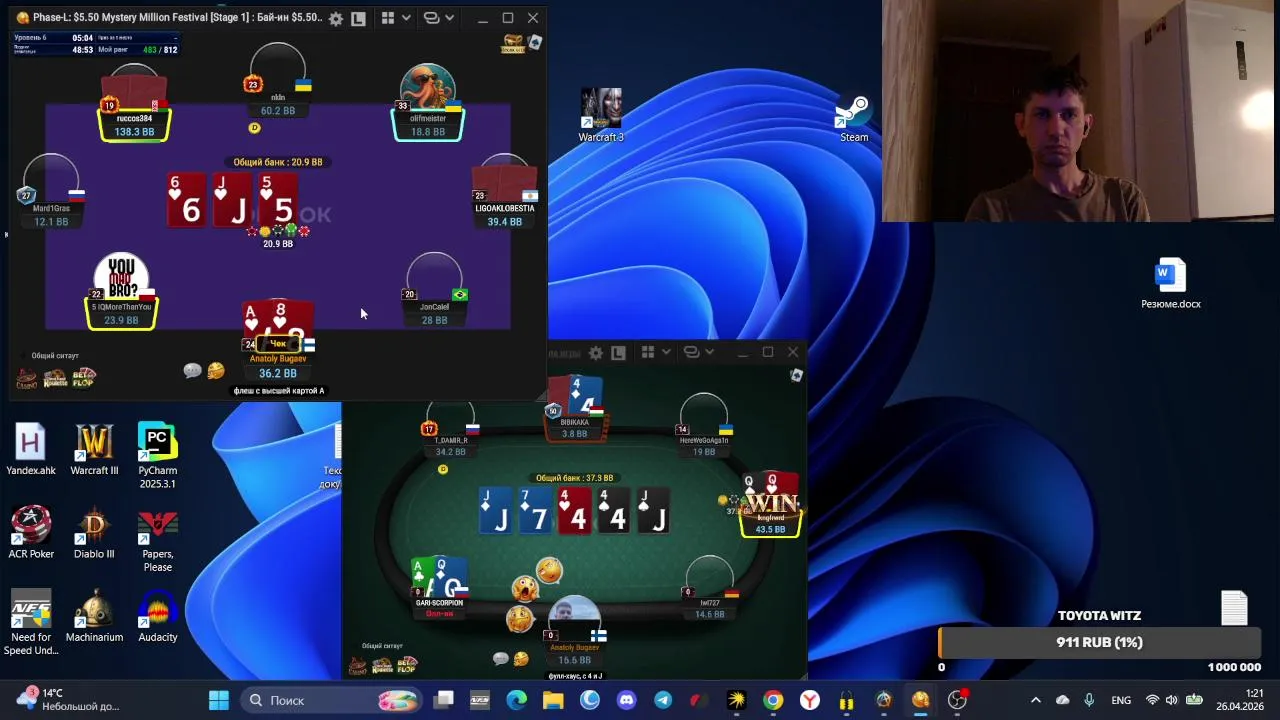
Task: Open Casino side game in bottom poker table
Action: point(357,665)
